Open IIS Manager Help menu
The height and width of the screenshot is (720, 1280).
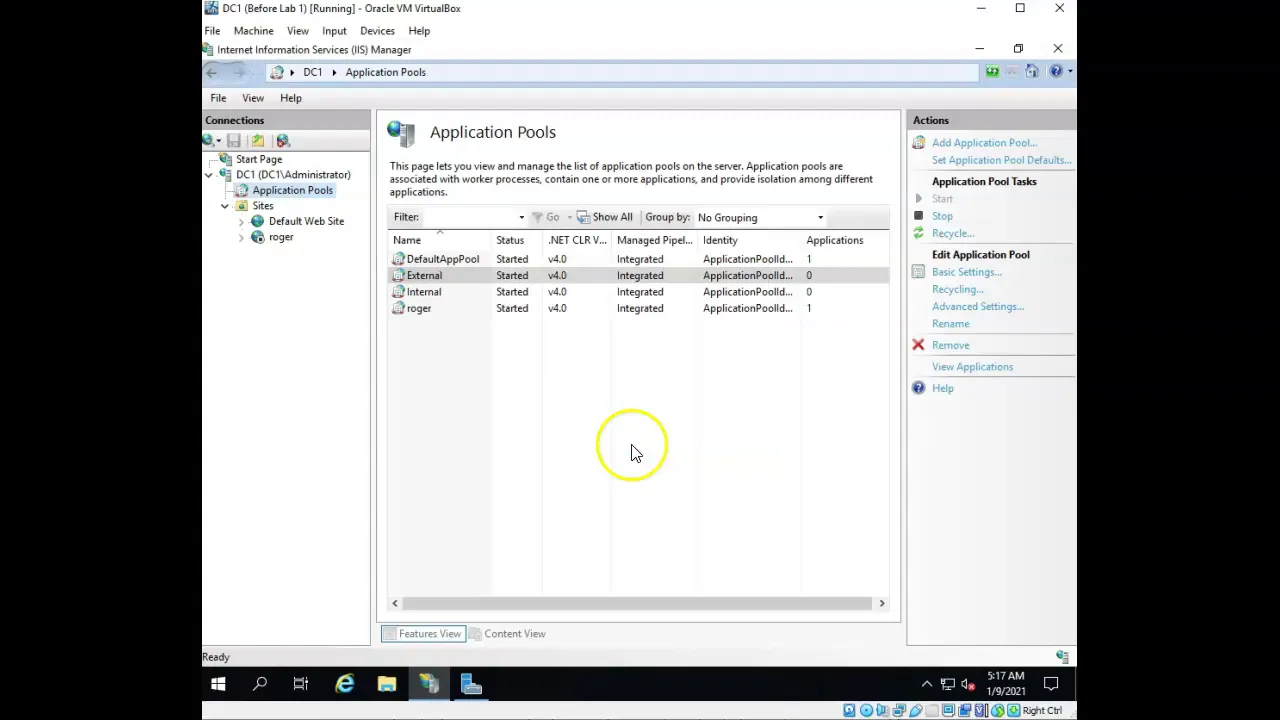click(x=290, y=98)
